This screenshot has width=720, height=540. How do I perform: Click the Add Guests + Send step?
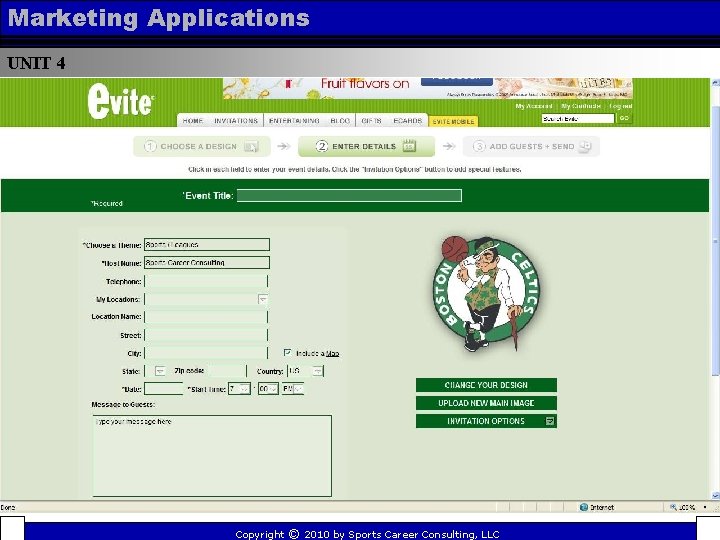click(531, 146)
